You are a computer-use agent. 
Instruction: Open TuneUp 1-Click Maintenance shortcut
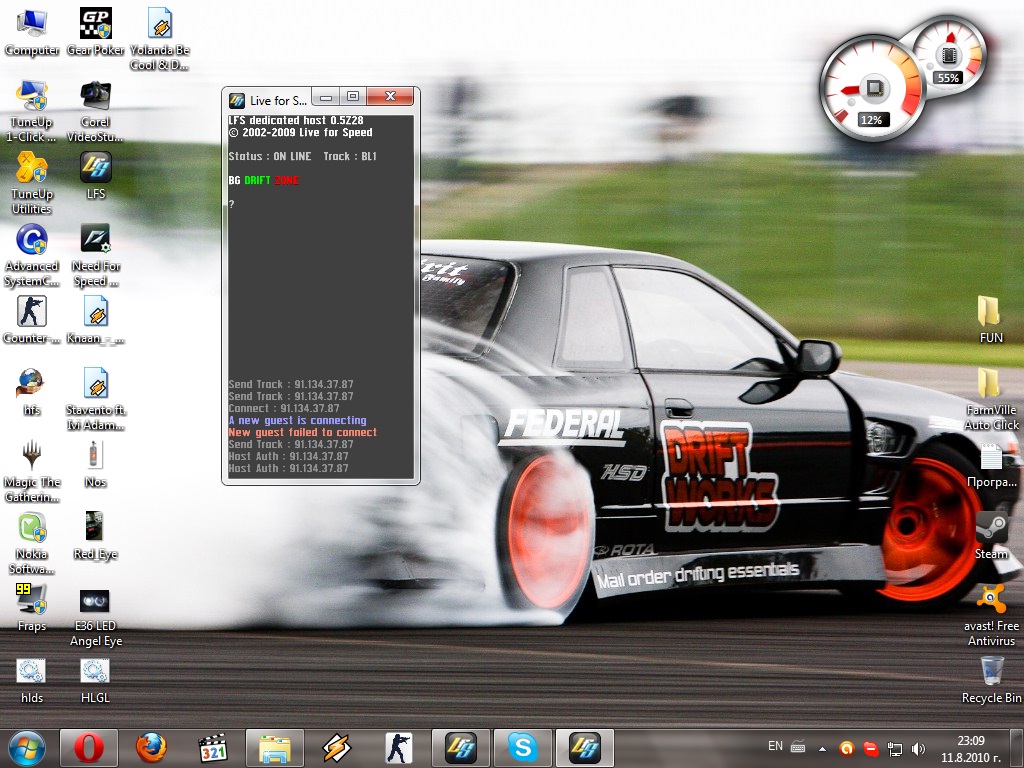pos(31,110)
